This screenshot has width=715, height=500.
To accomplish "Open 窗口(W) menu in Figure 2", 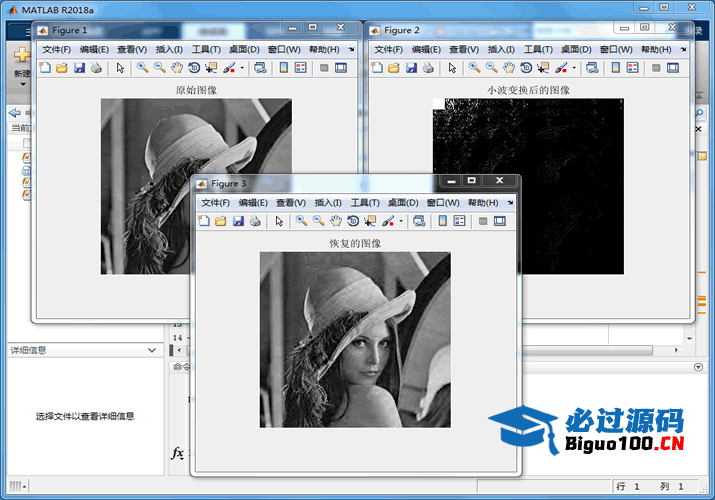I will (616, 49).
